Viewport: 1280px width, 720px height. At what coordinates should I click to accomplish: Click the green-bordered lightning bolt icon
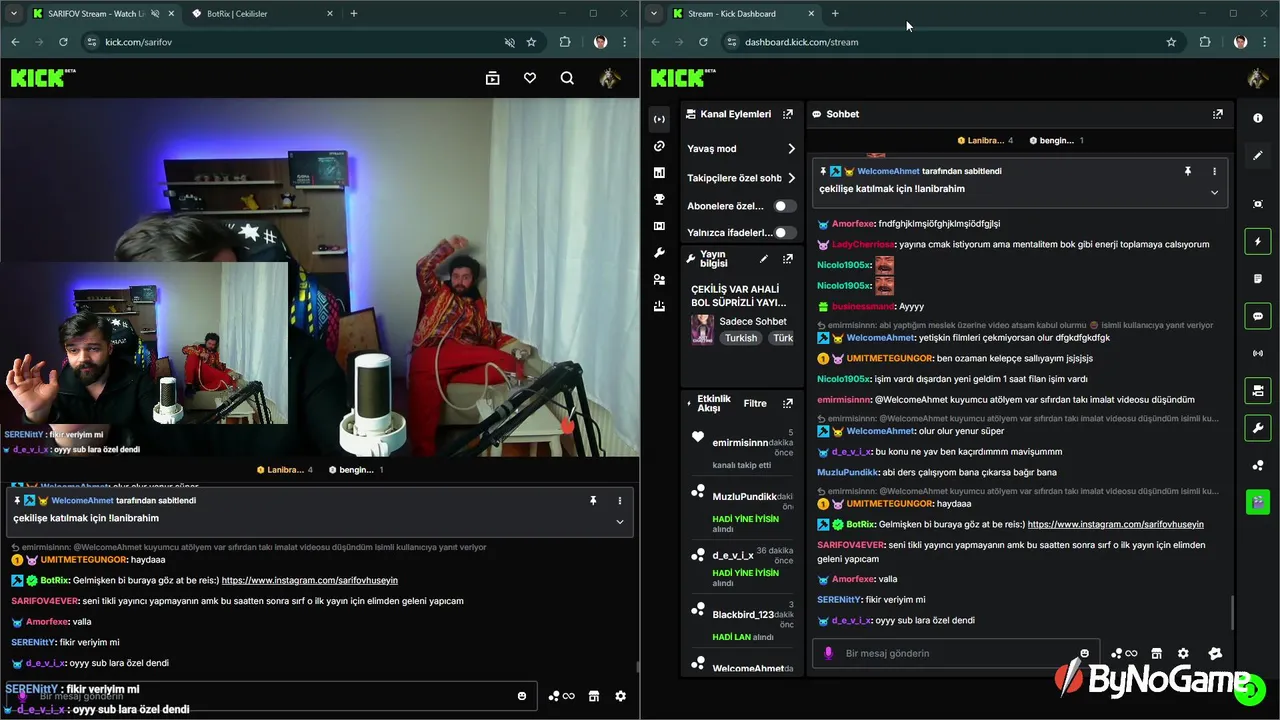tap(1258, 241)
